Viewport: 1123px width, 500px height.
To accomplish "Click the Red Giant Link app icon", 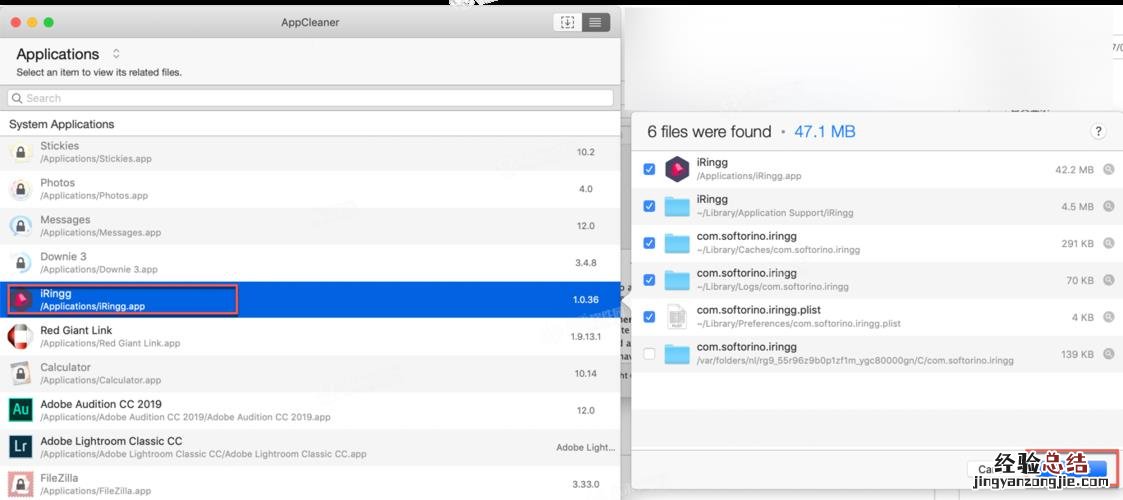I will [21, 337].
